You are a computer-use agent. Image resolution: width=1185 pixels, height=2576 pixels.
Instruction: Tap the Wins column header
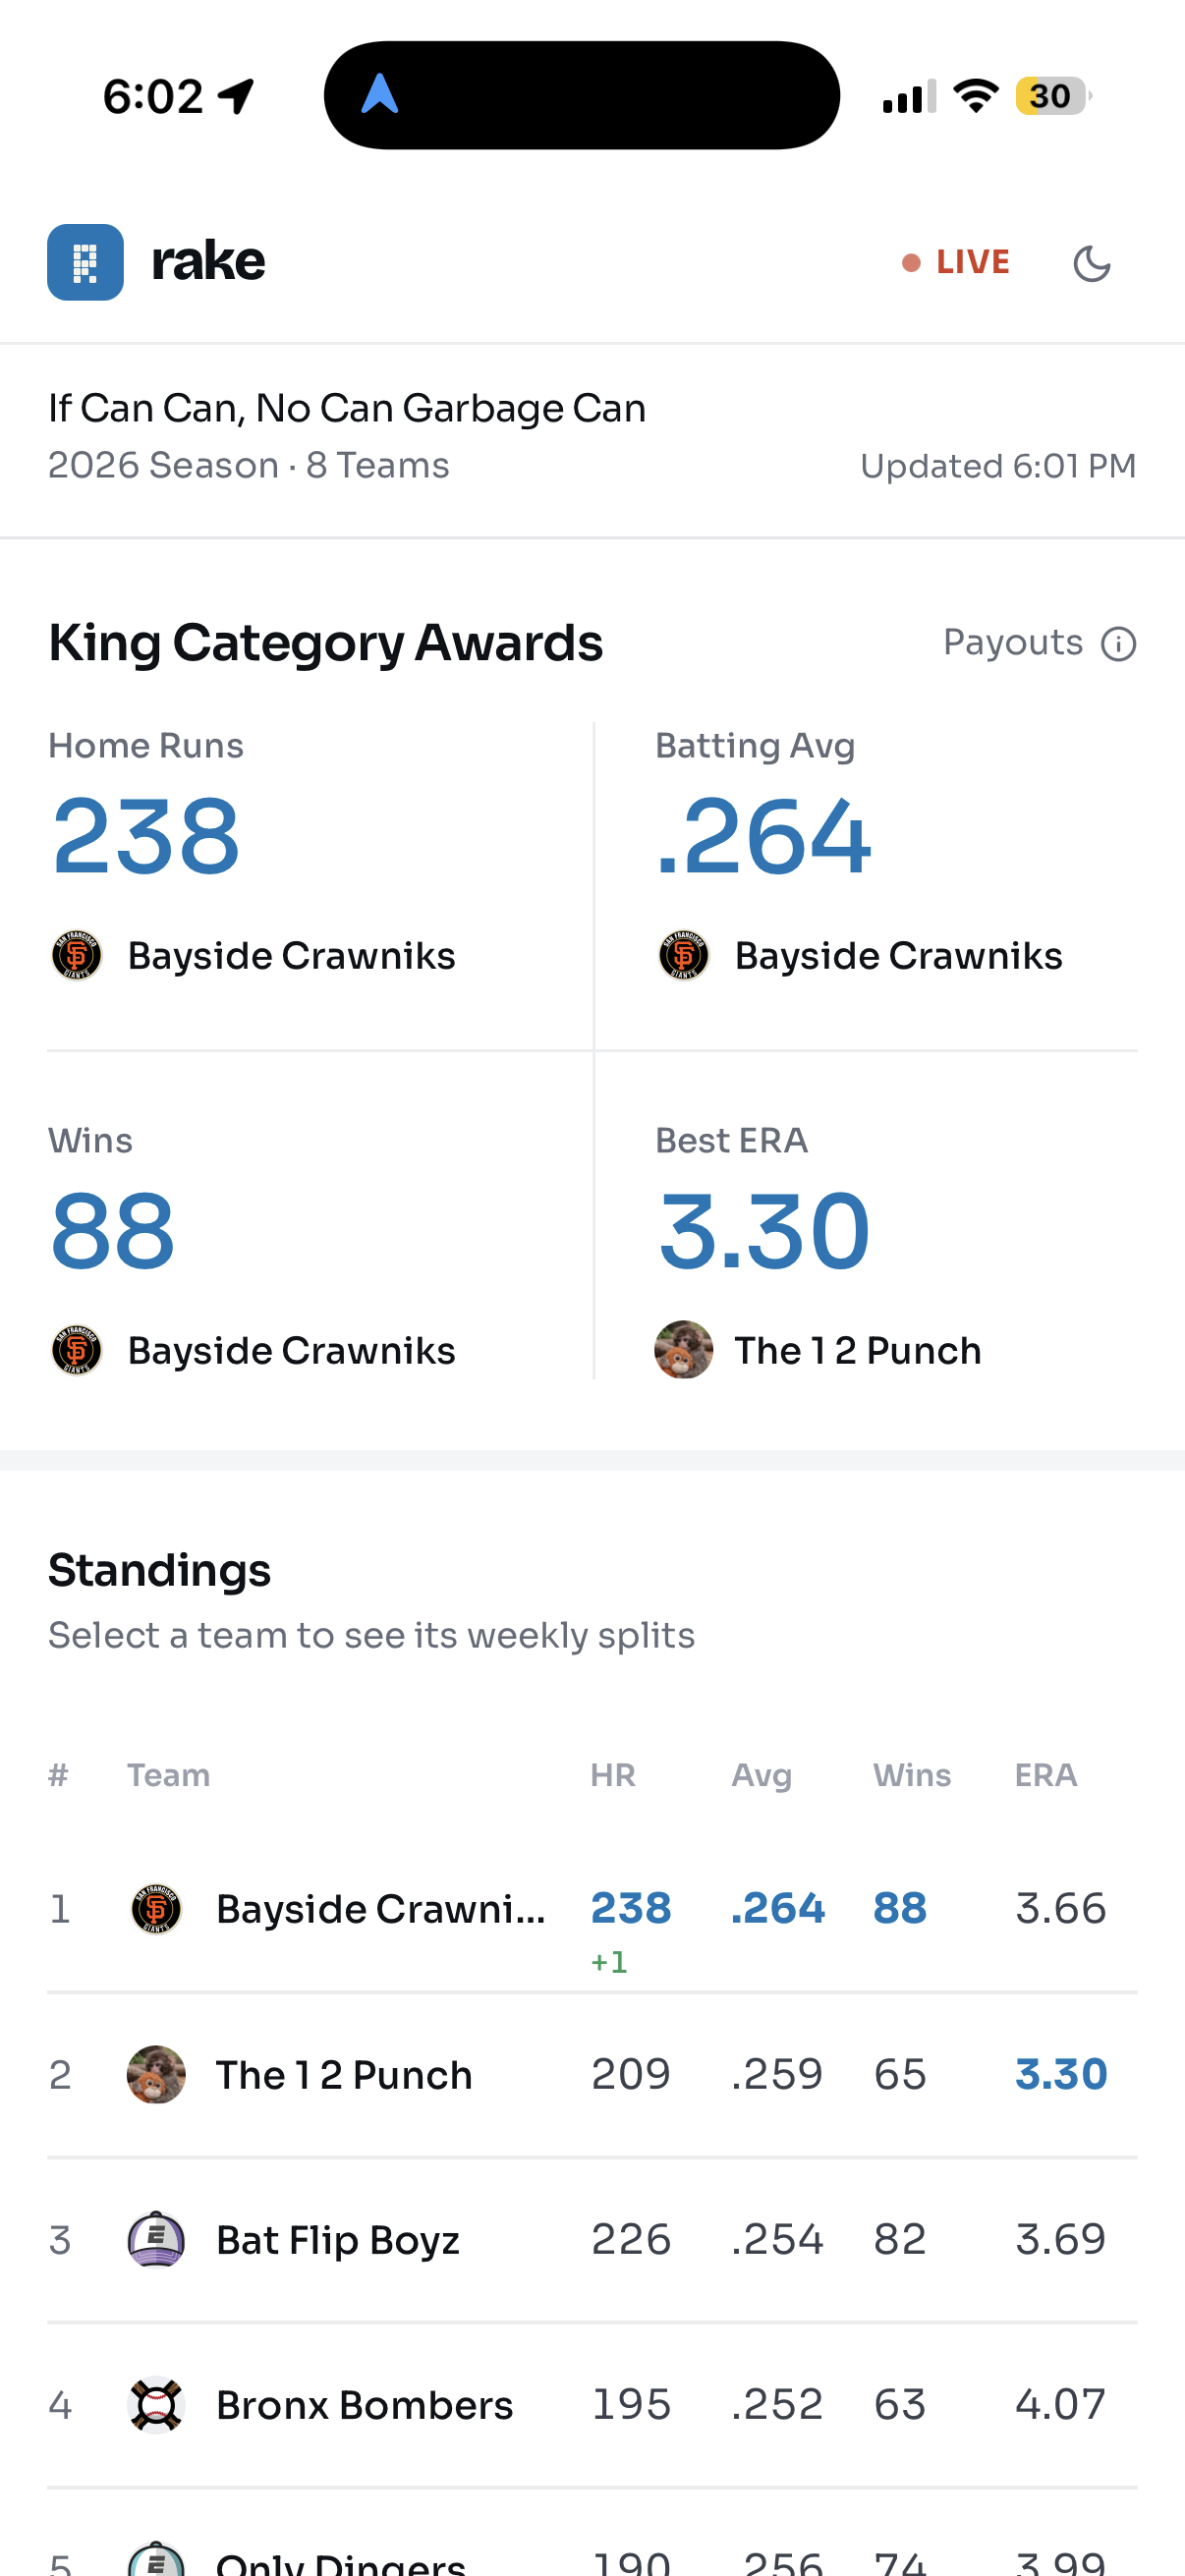(911, 1775)
